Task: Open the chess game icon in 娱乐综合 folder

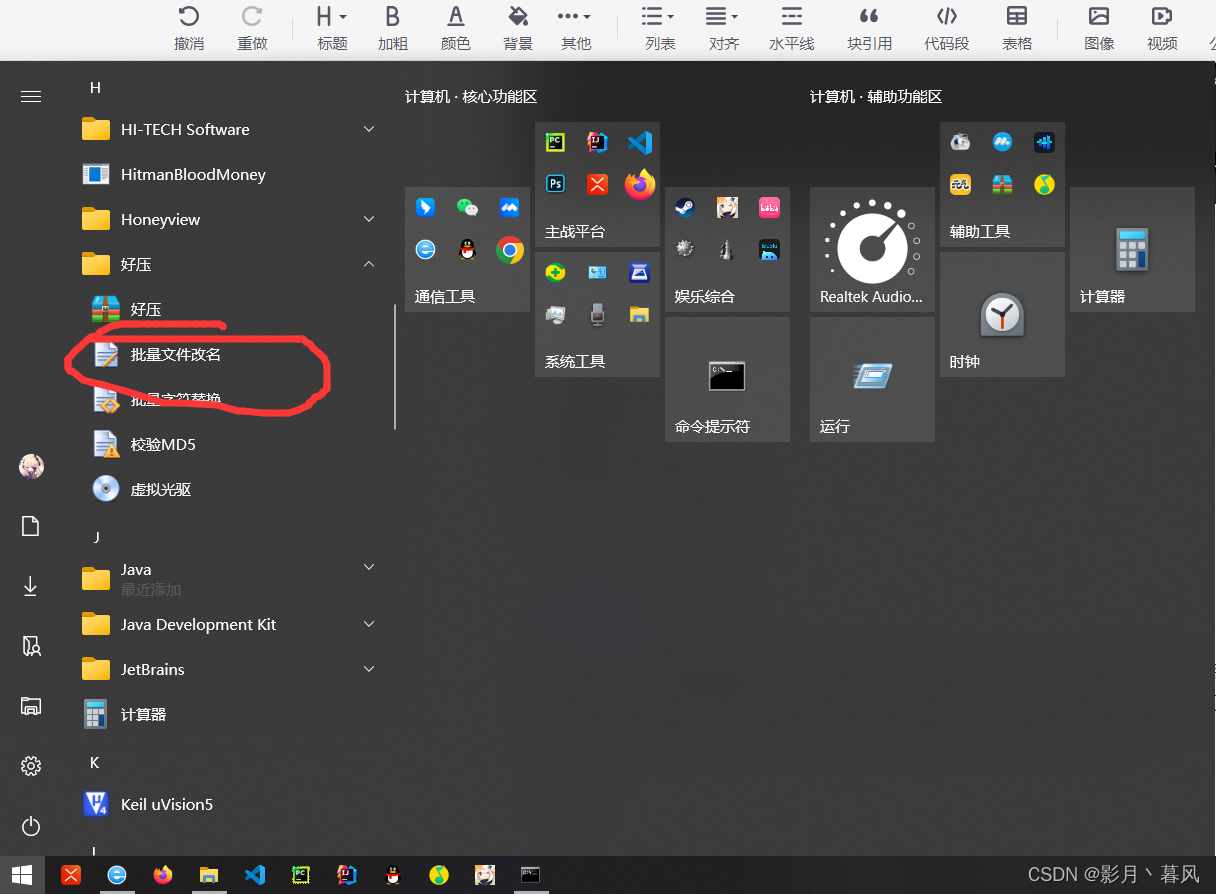Action: click(727, 249)
